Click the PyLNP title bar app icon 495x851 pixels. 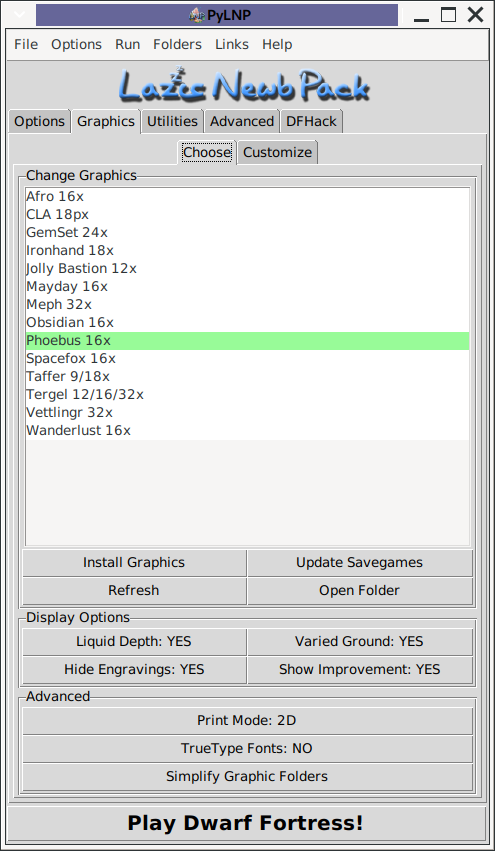196,15
